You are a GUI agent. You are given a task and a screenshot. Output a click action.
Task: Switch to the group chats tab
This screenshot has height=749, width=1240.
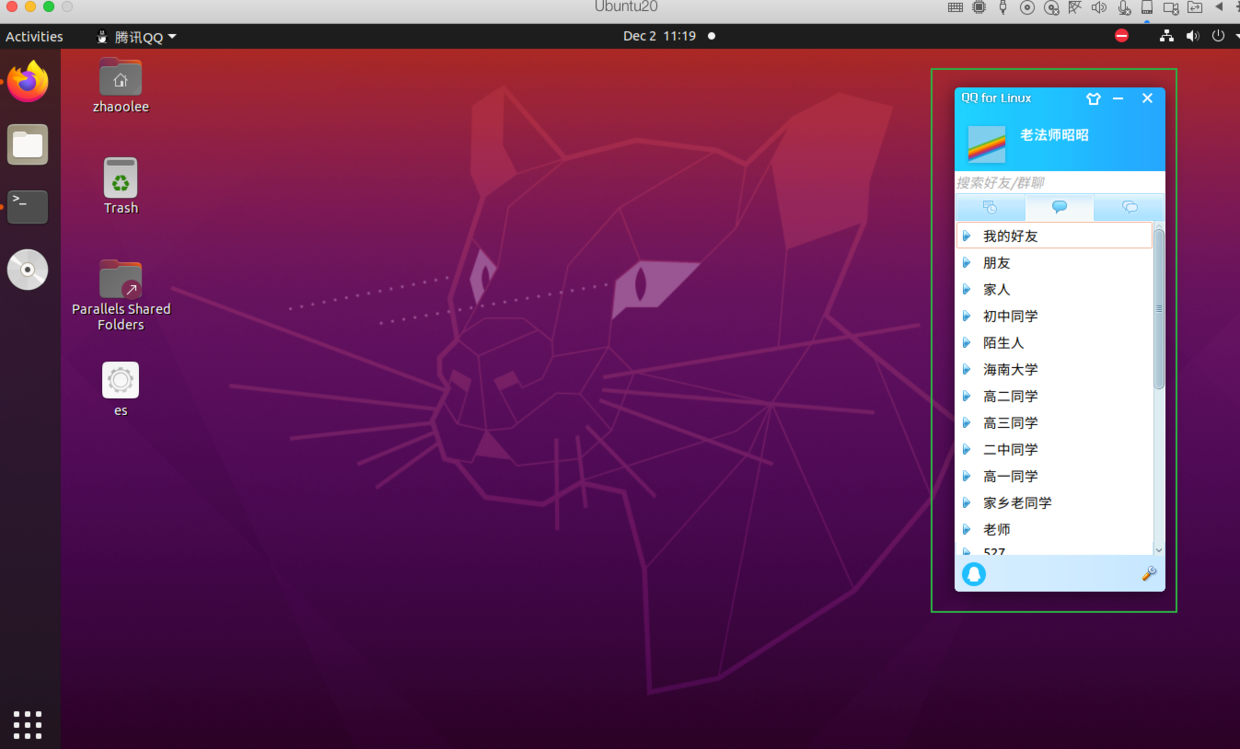[x=1129, y=208]
